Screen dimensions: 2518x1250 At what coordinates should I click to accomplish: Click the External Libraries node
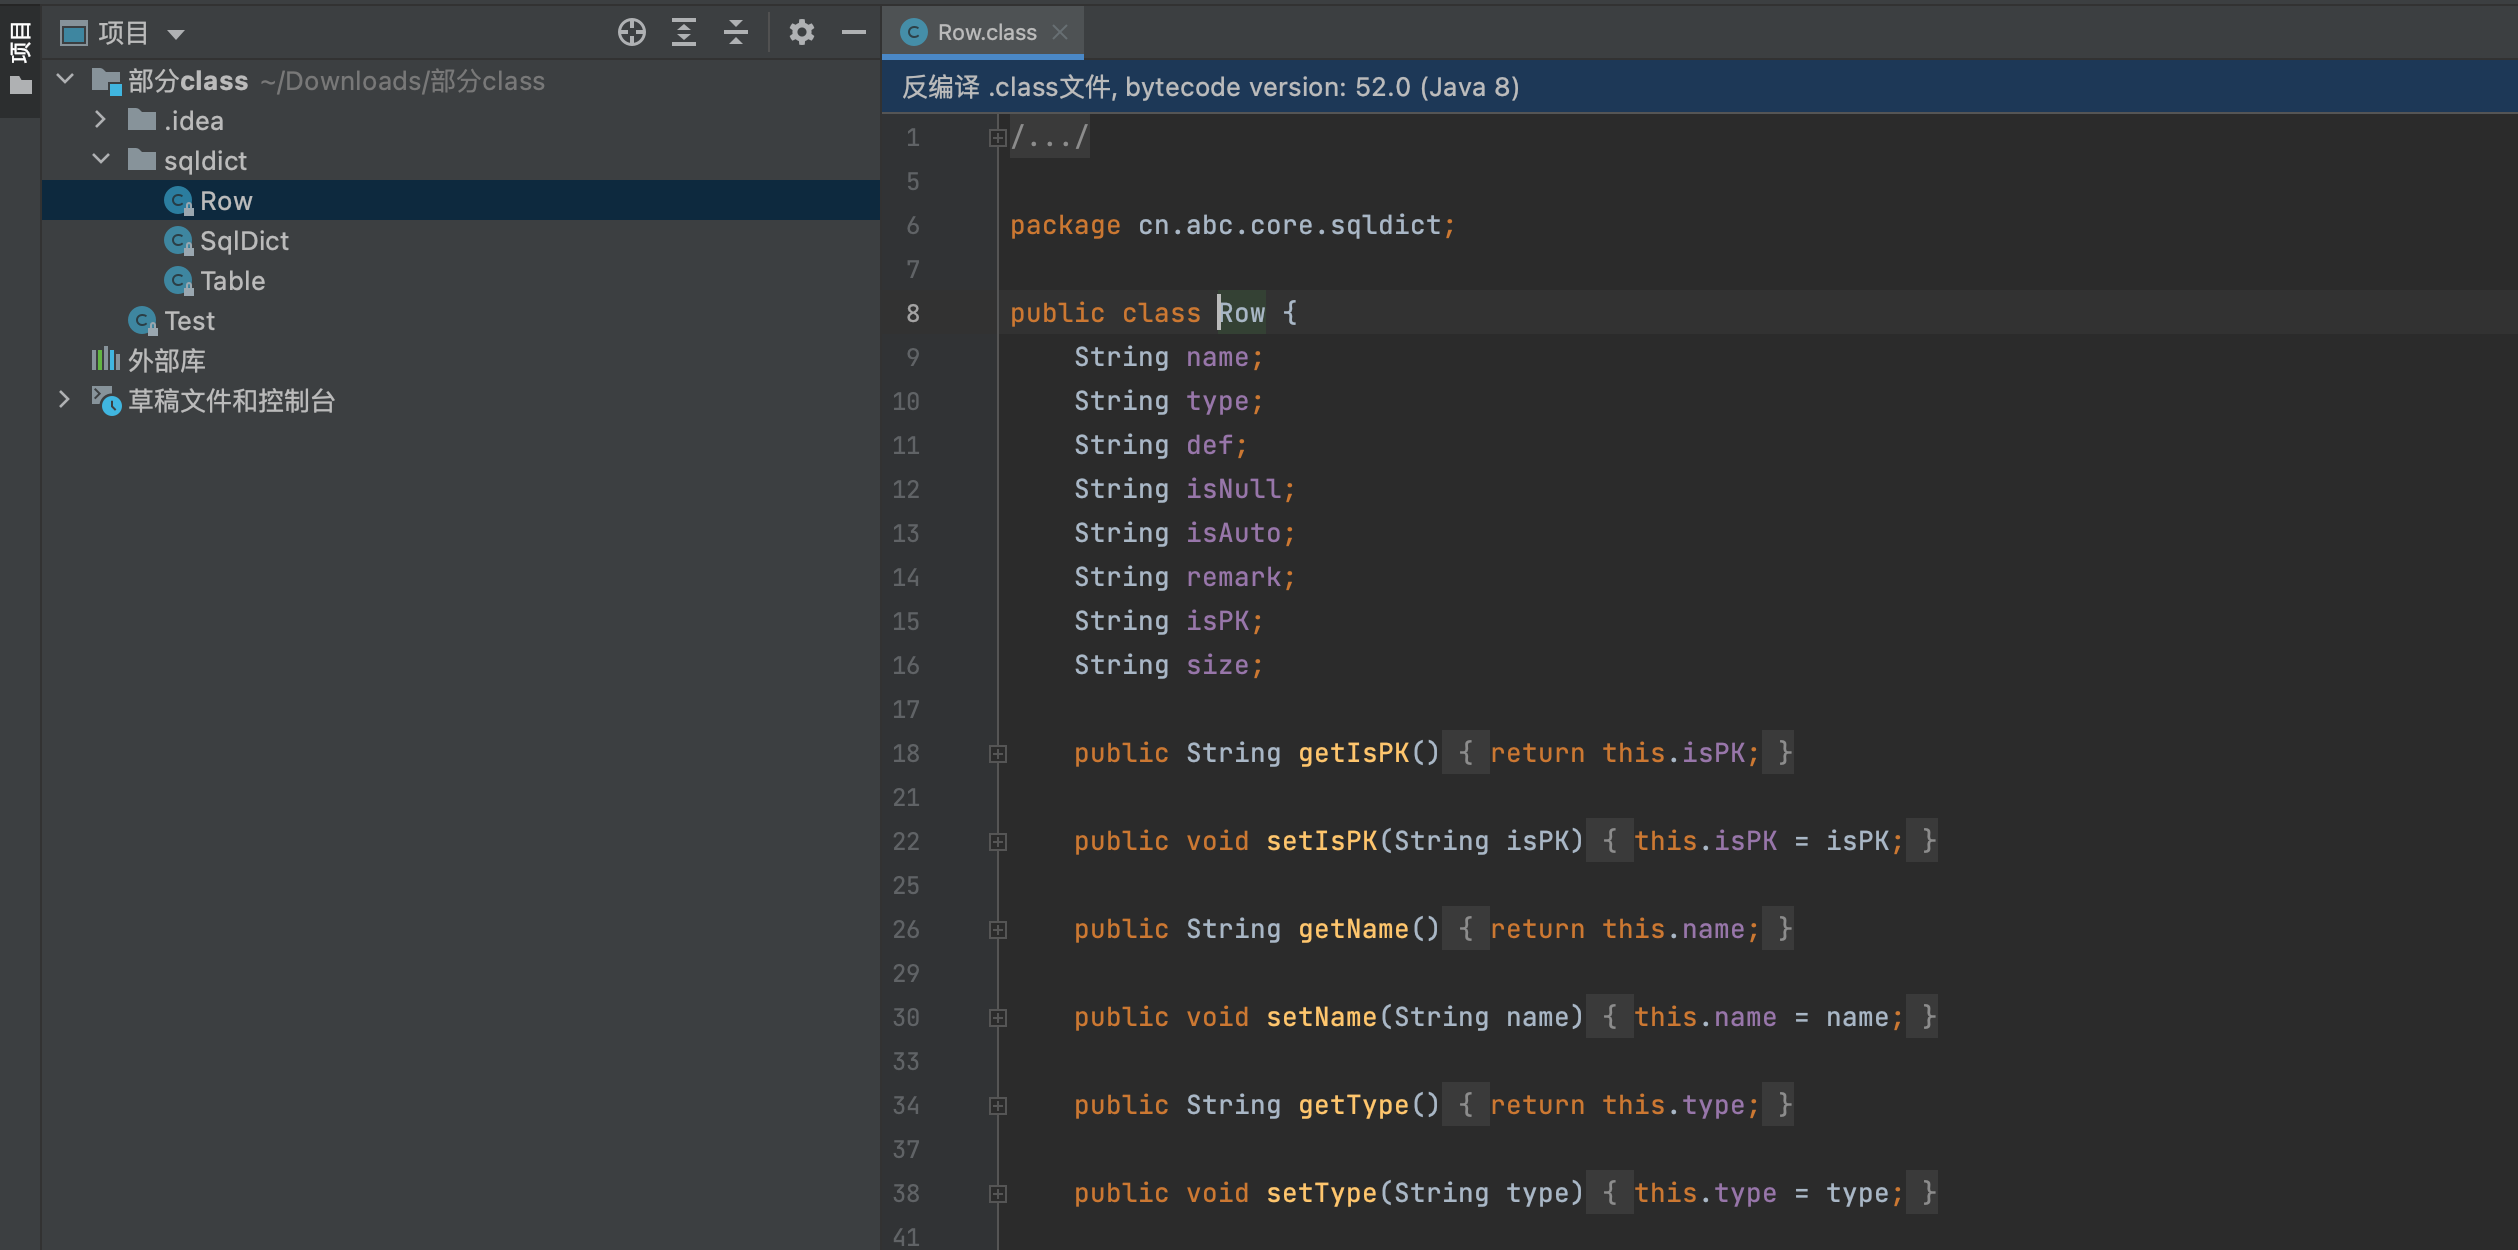tap(166, 361)
